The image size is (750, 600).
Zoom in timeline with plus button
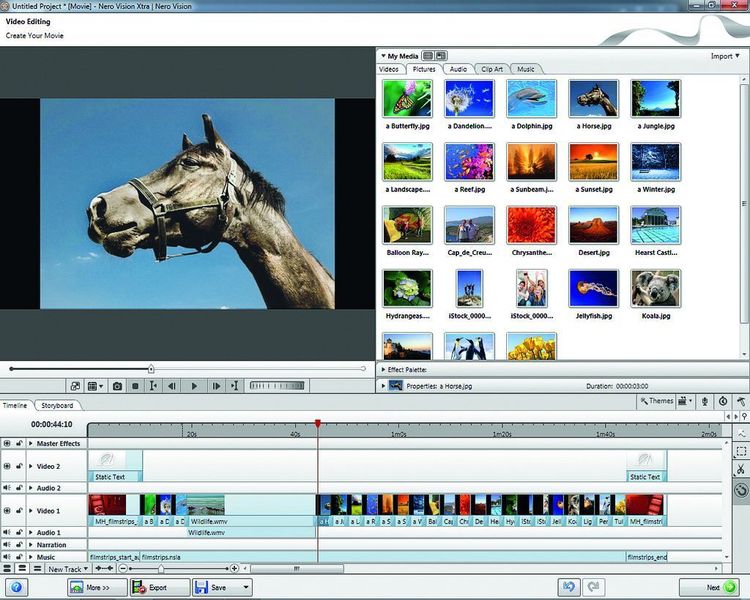pyautogui.click(x=234, y=568)
